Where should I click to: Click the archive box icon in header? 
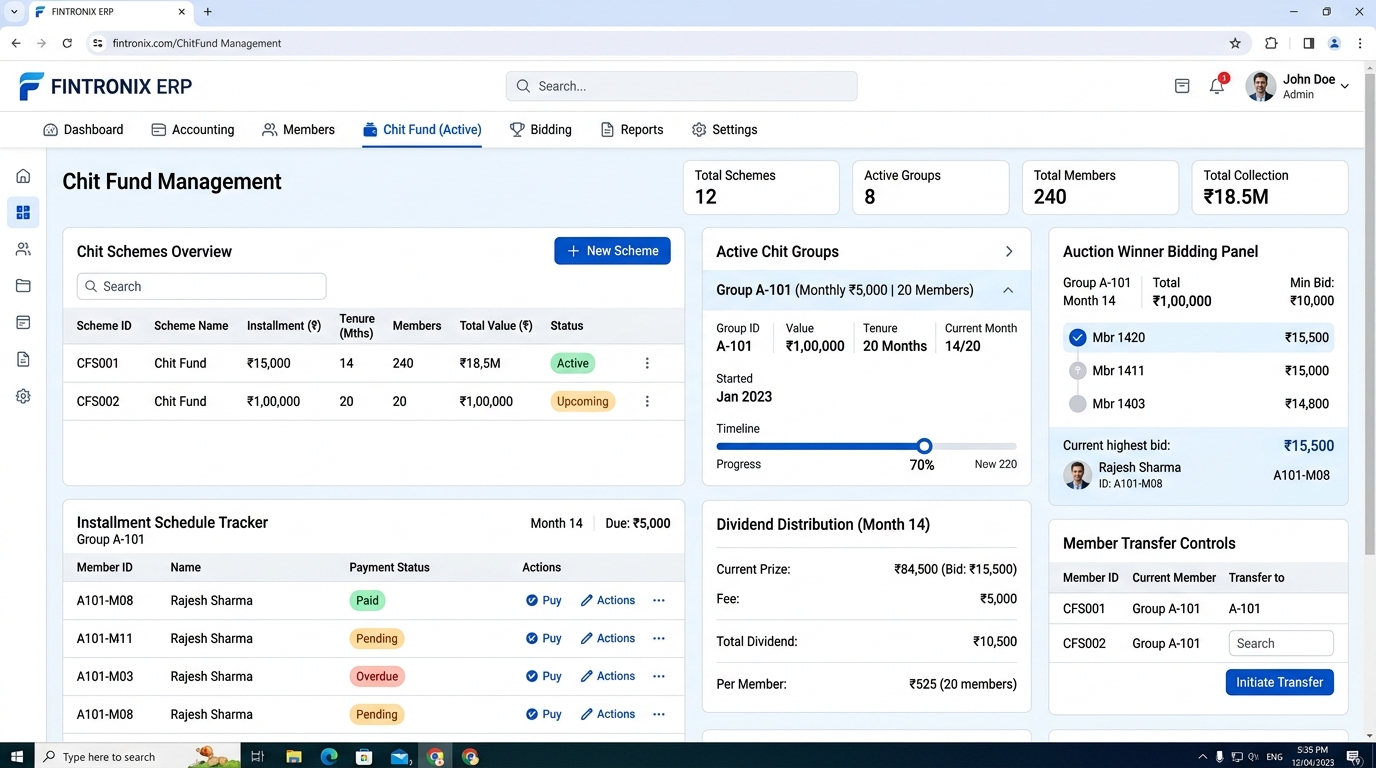pos(1182,86)
